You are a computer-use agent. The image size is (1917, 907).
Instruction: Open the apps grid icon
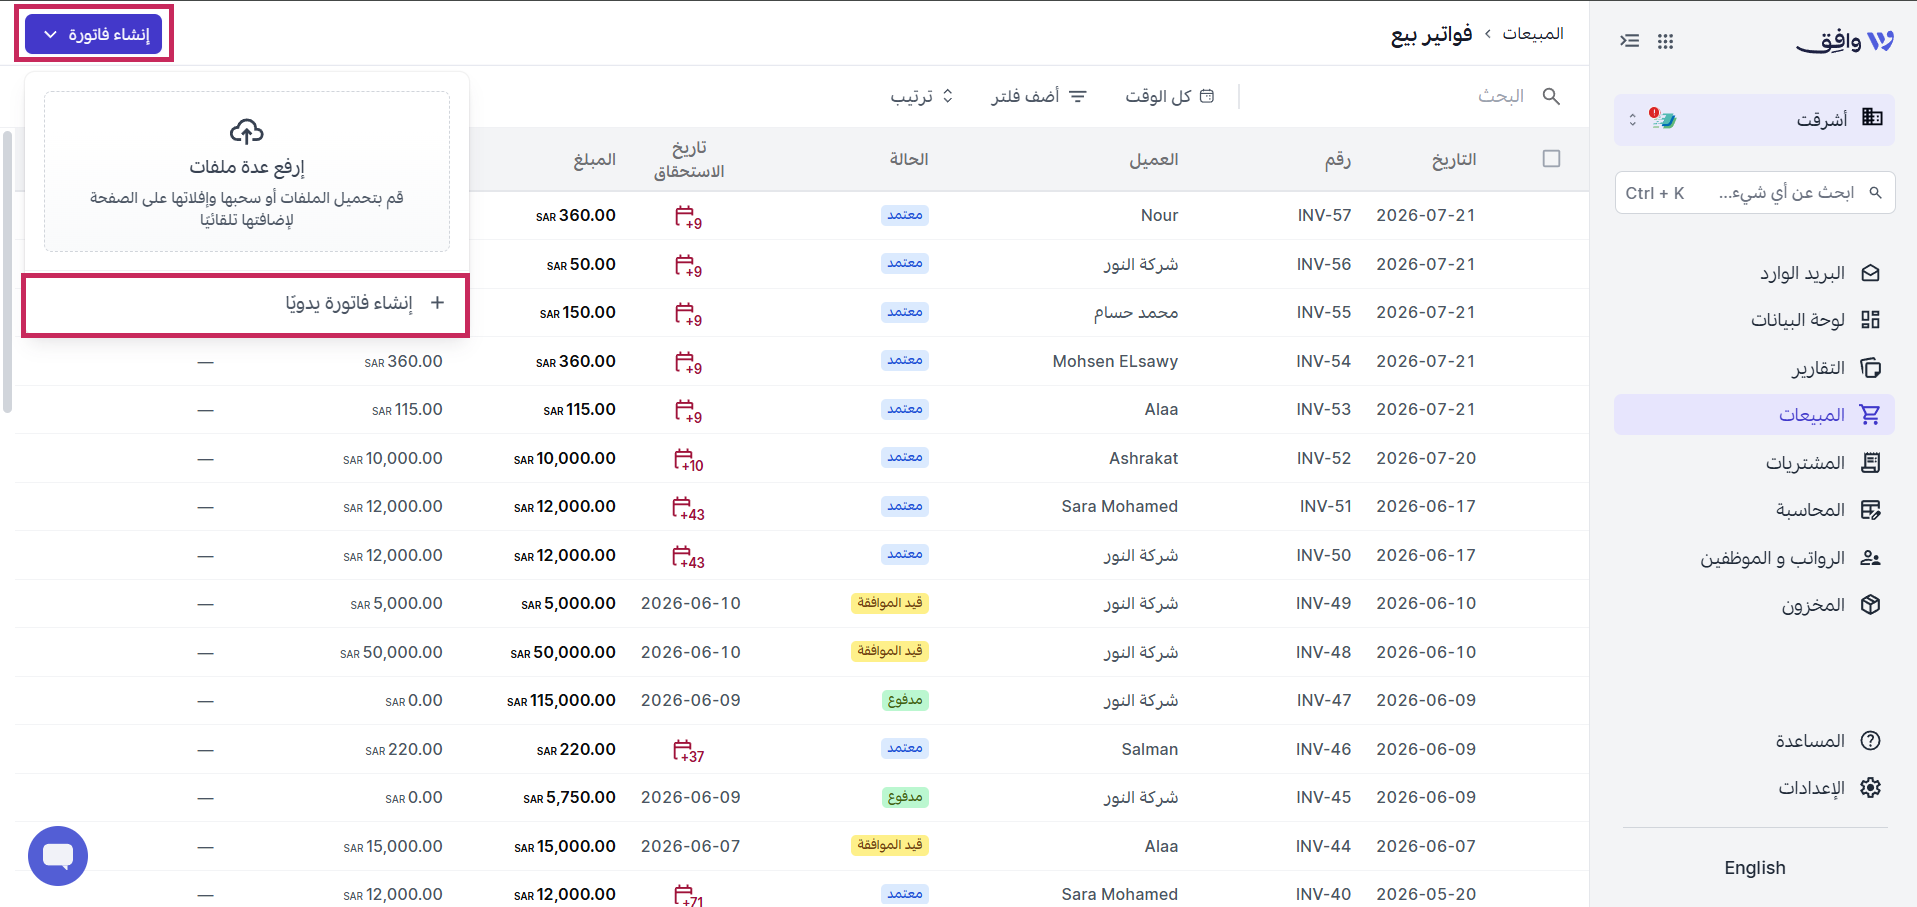pos(1665,41)
